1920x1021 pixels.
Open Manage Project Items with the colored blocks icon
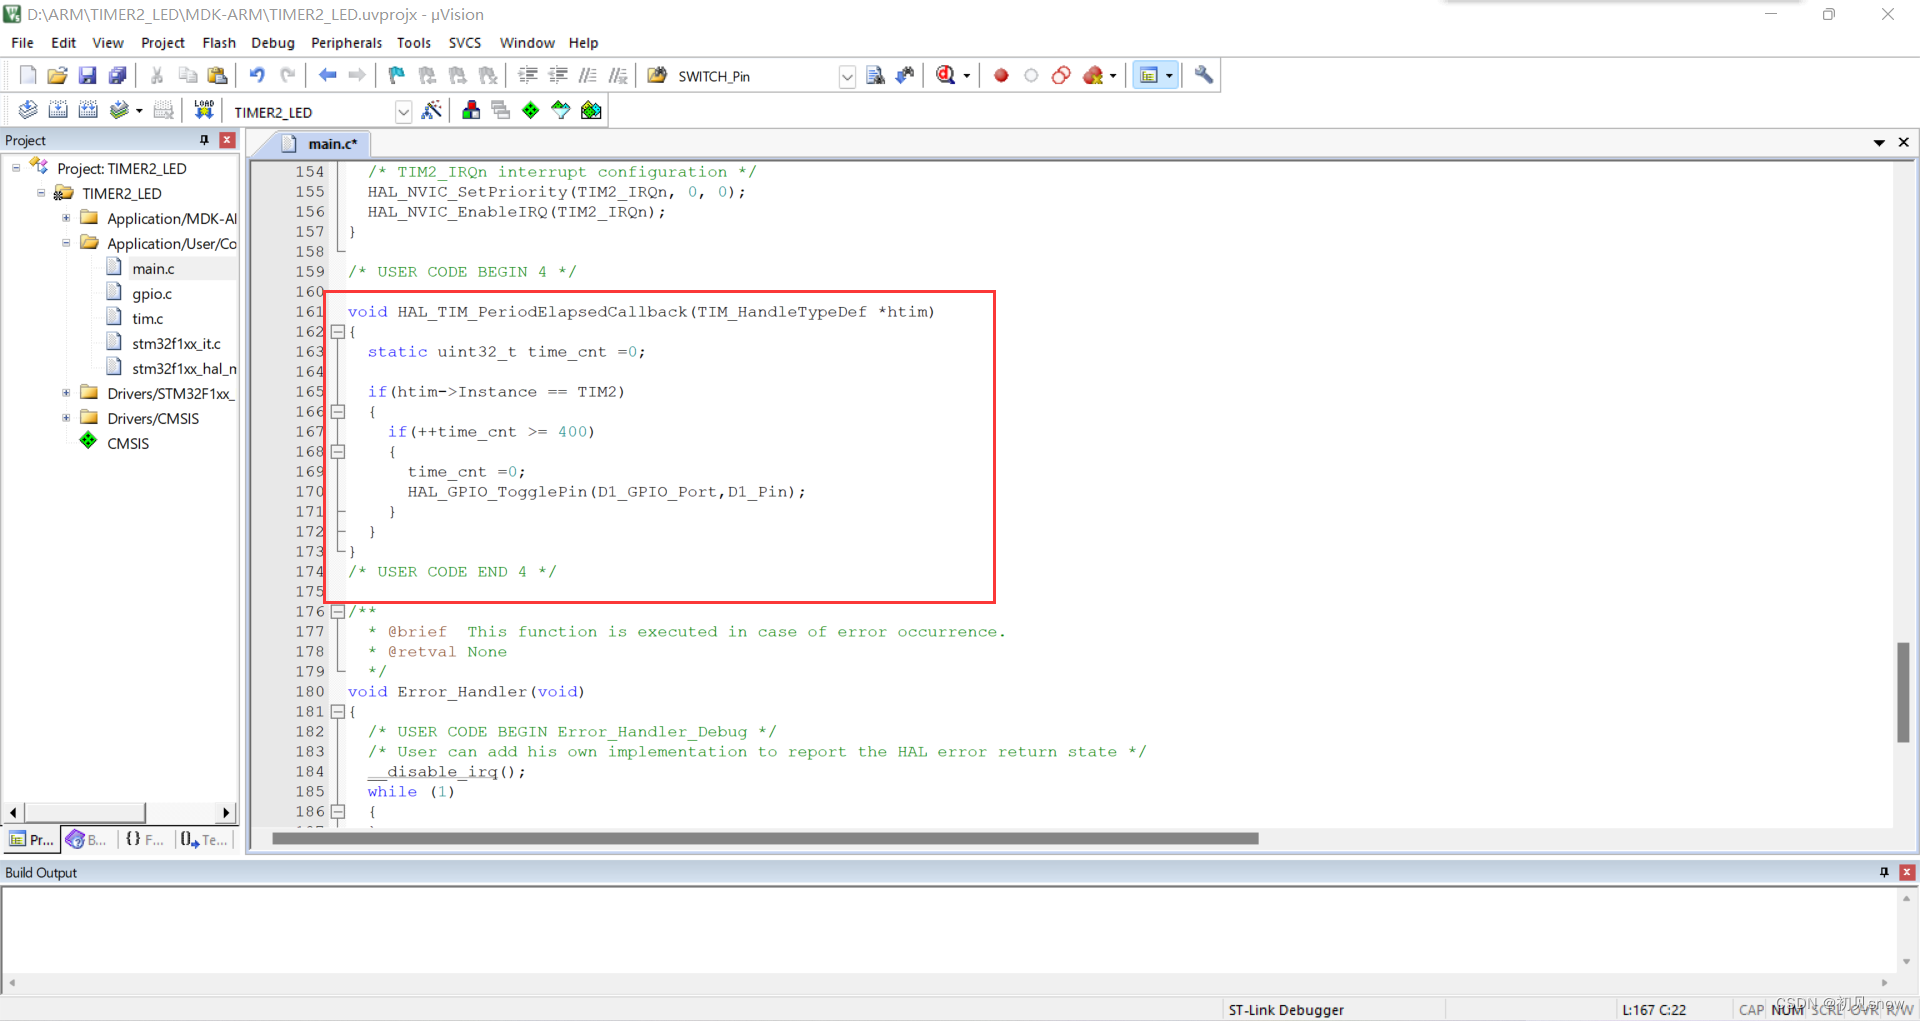(471, 110)
